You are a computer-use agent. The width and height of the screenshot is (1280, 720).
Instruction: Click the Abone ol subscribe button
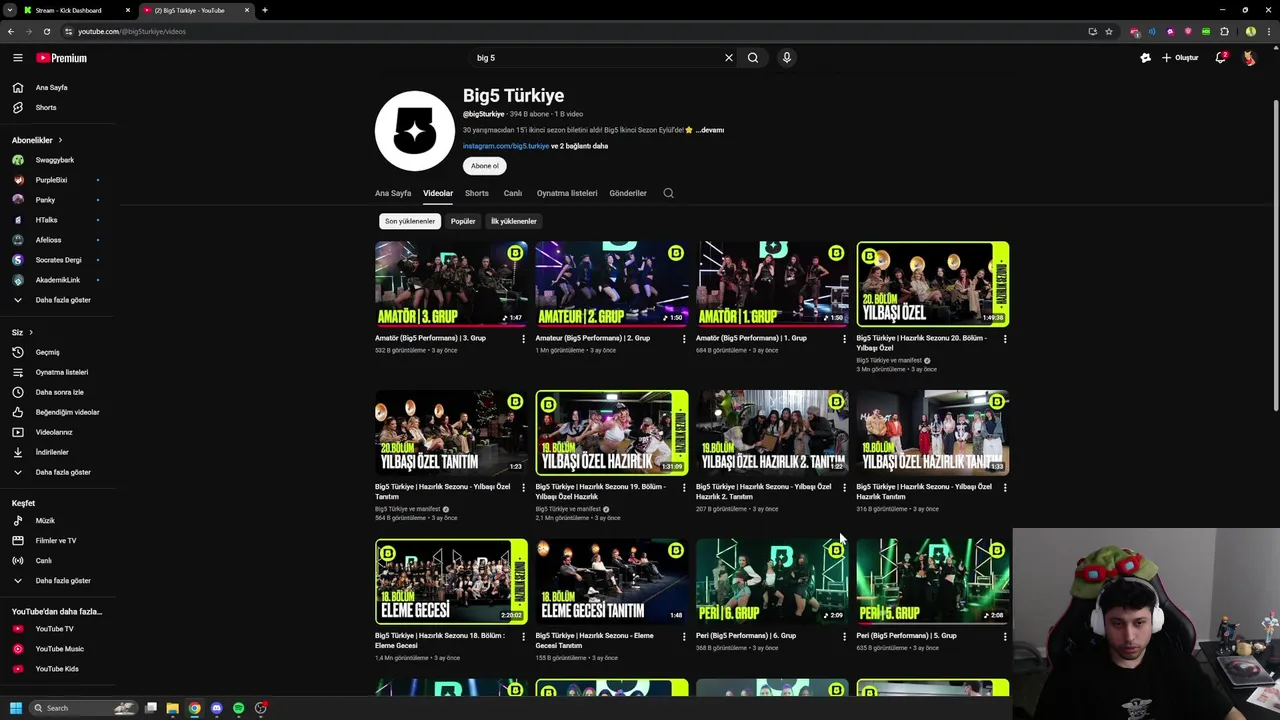click(x=485, y=166)
